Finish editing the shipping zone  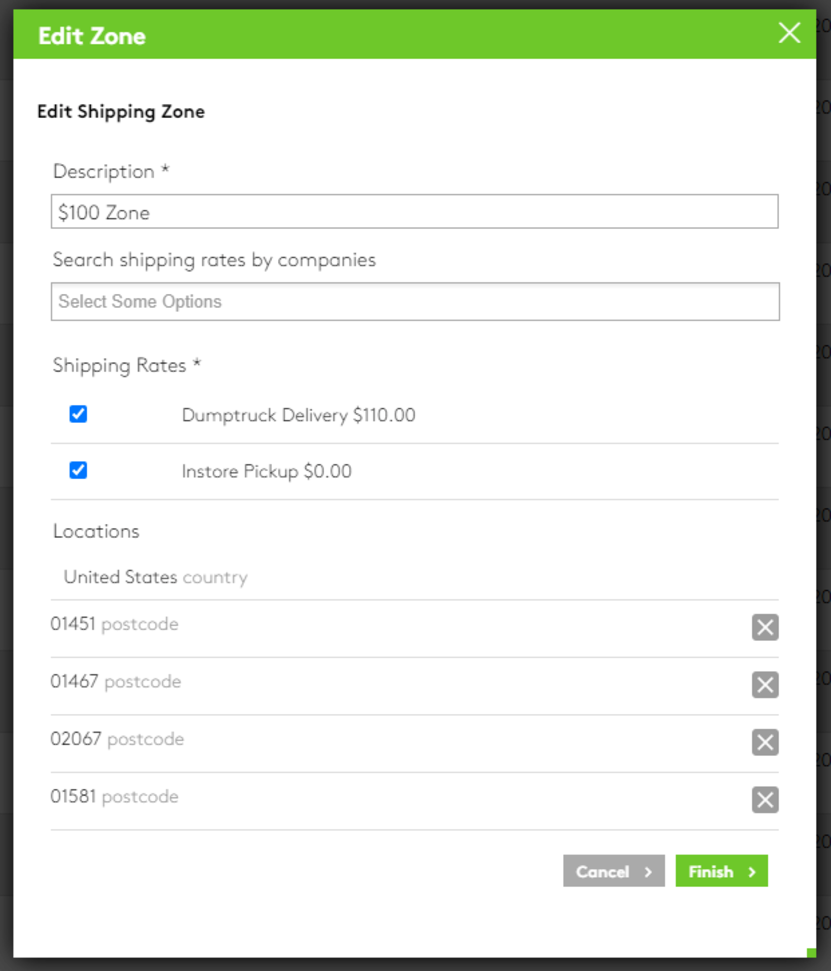721,871
